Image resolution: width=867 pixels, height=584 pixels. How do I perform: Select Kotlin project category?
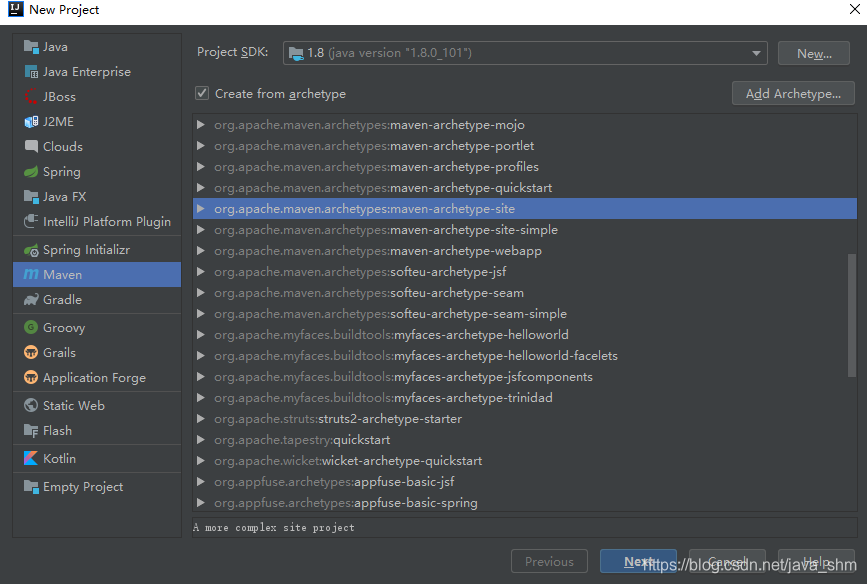click(x=97, y=458)
